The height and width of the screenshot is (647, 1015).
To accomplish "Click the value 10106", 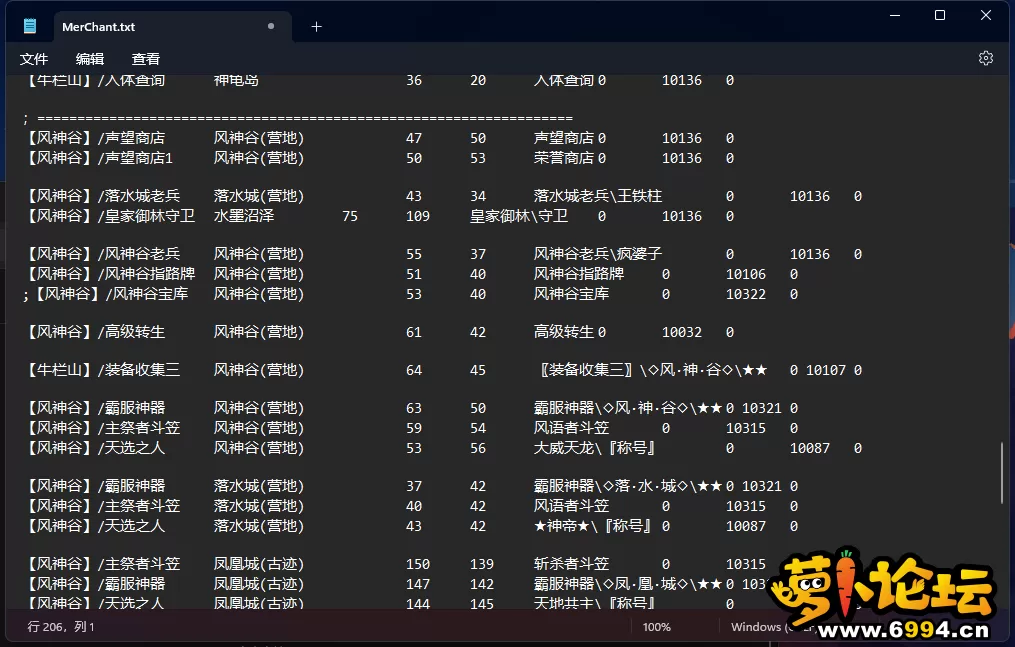I will coord(746,274).
